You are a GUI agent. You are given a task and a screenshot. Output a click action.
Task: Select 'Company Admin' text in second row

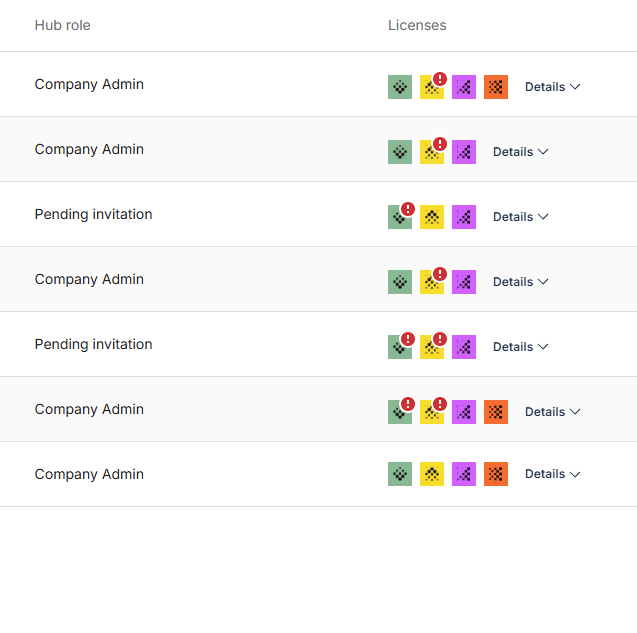click(89, 150)
